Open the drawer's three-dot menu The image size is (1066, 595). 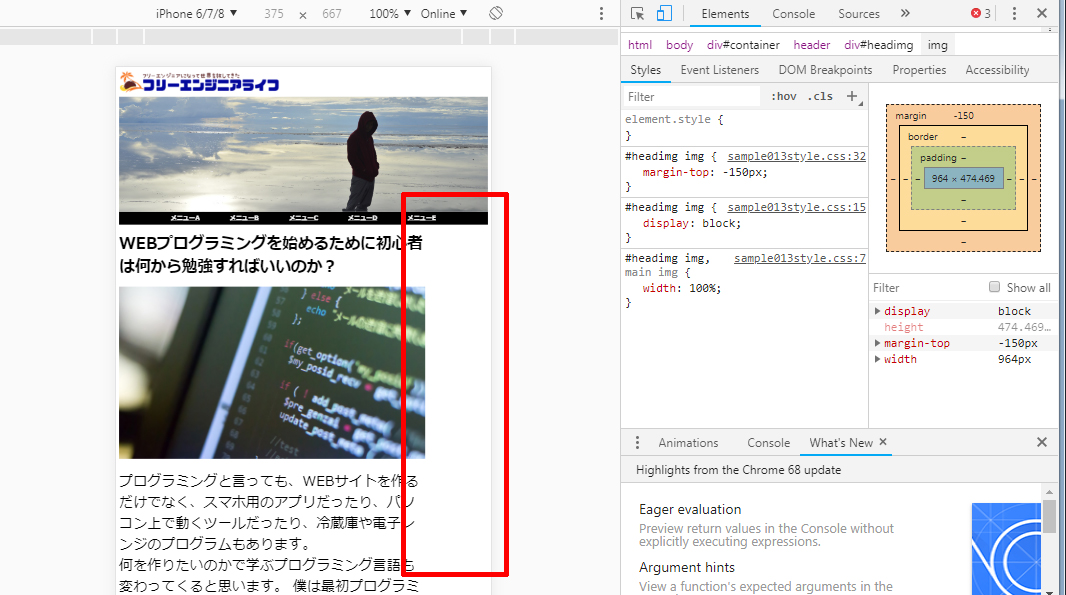coord(638,442)
